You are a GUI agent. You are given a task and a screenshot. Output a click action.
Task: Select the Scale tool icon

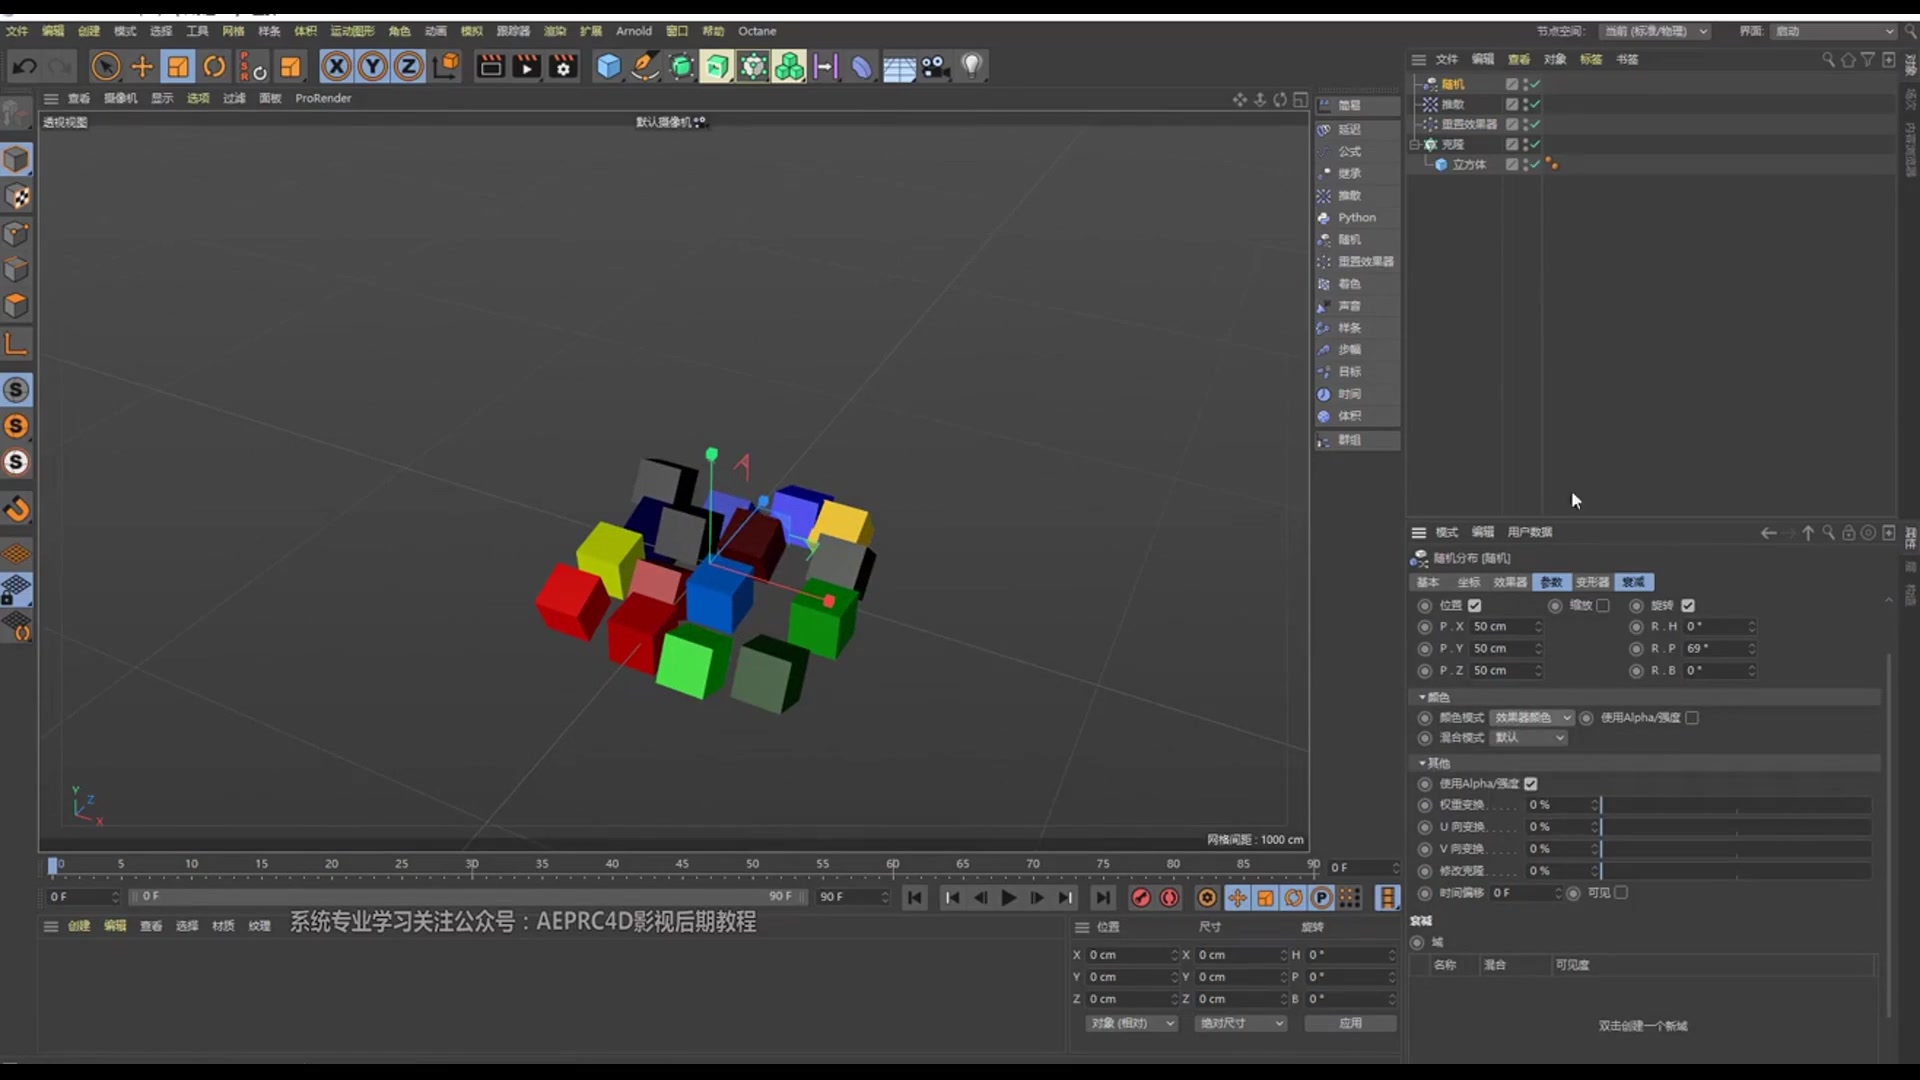[x=177, y=66]
